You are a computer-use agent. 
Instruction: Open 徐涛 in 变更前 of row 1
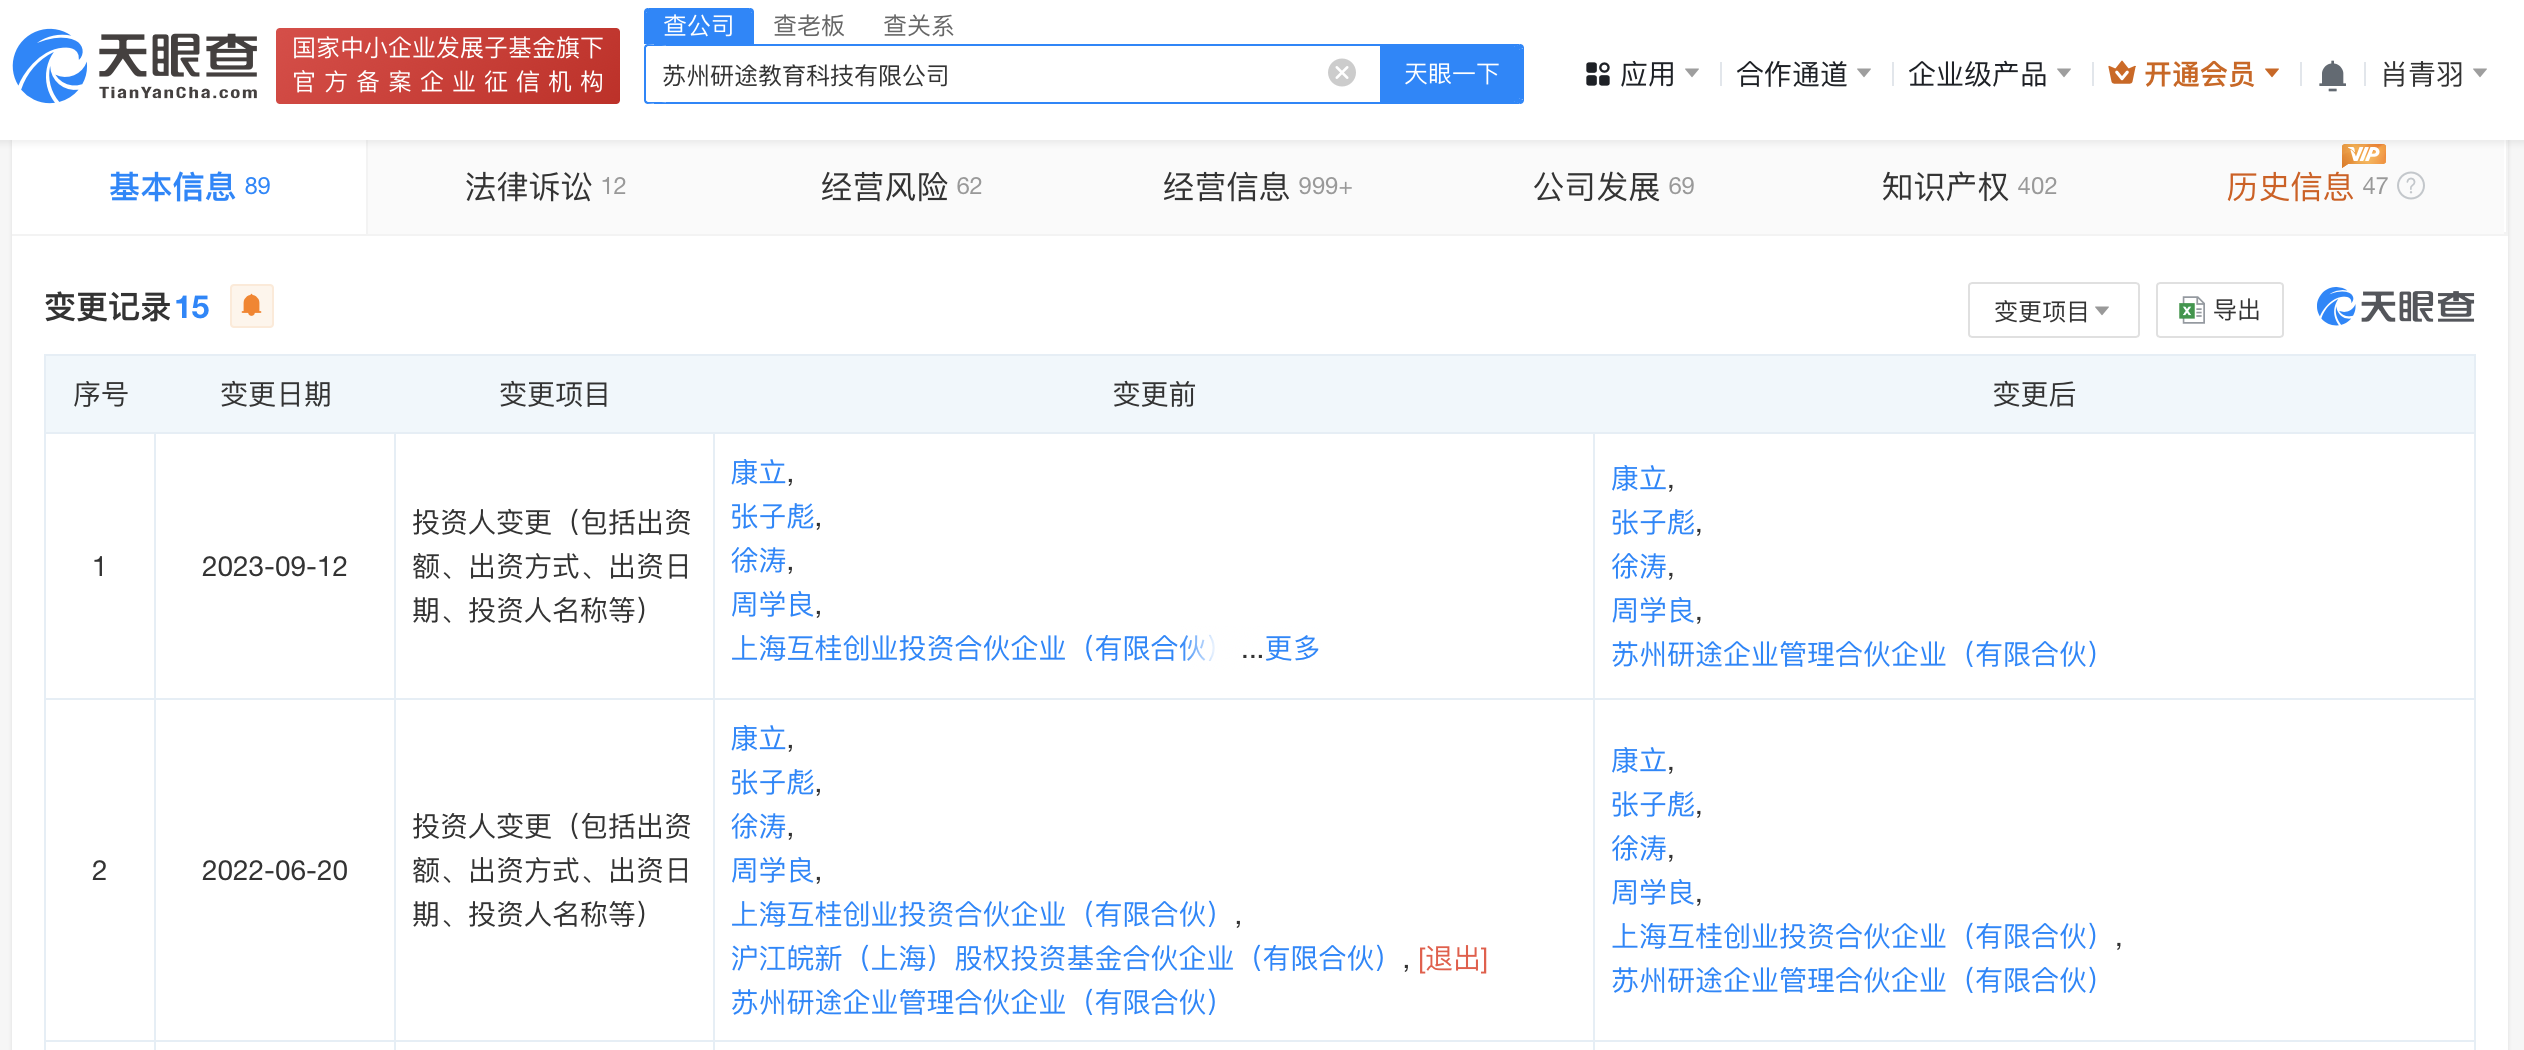[x=758, y=560]
